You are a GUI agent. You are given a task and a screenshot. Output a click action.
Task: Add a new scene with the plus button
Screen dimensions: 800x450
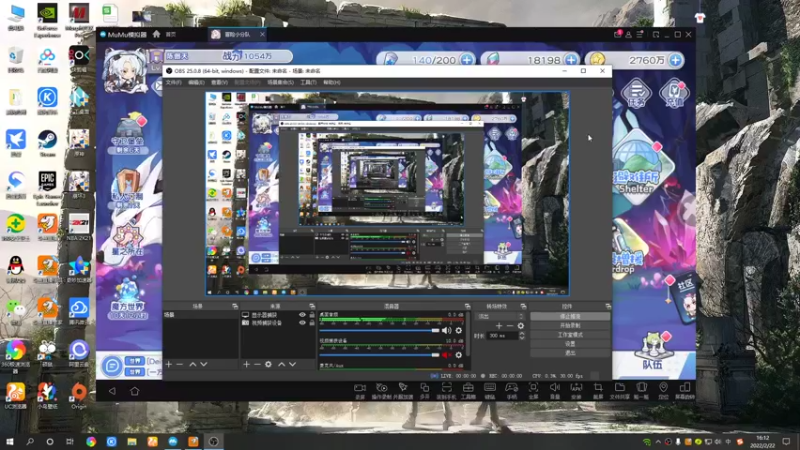click(169, 364)
